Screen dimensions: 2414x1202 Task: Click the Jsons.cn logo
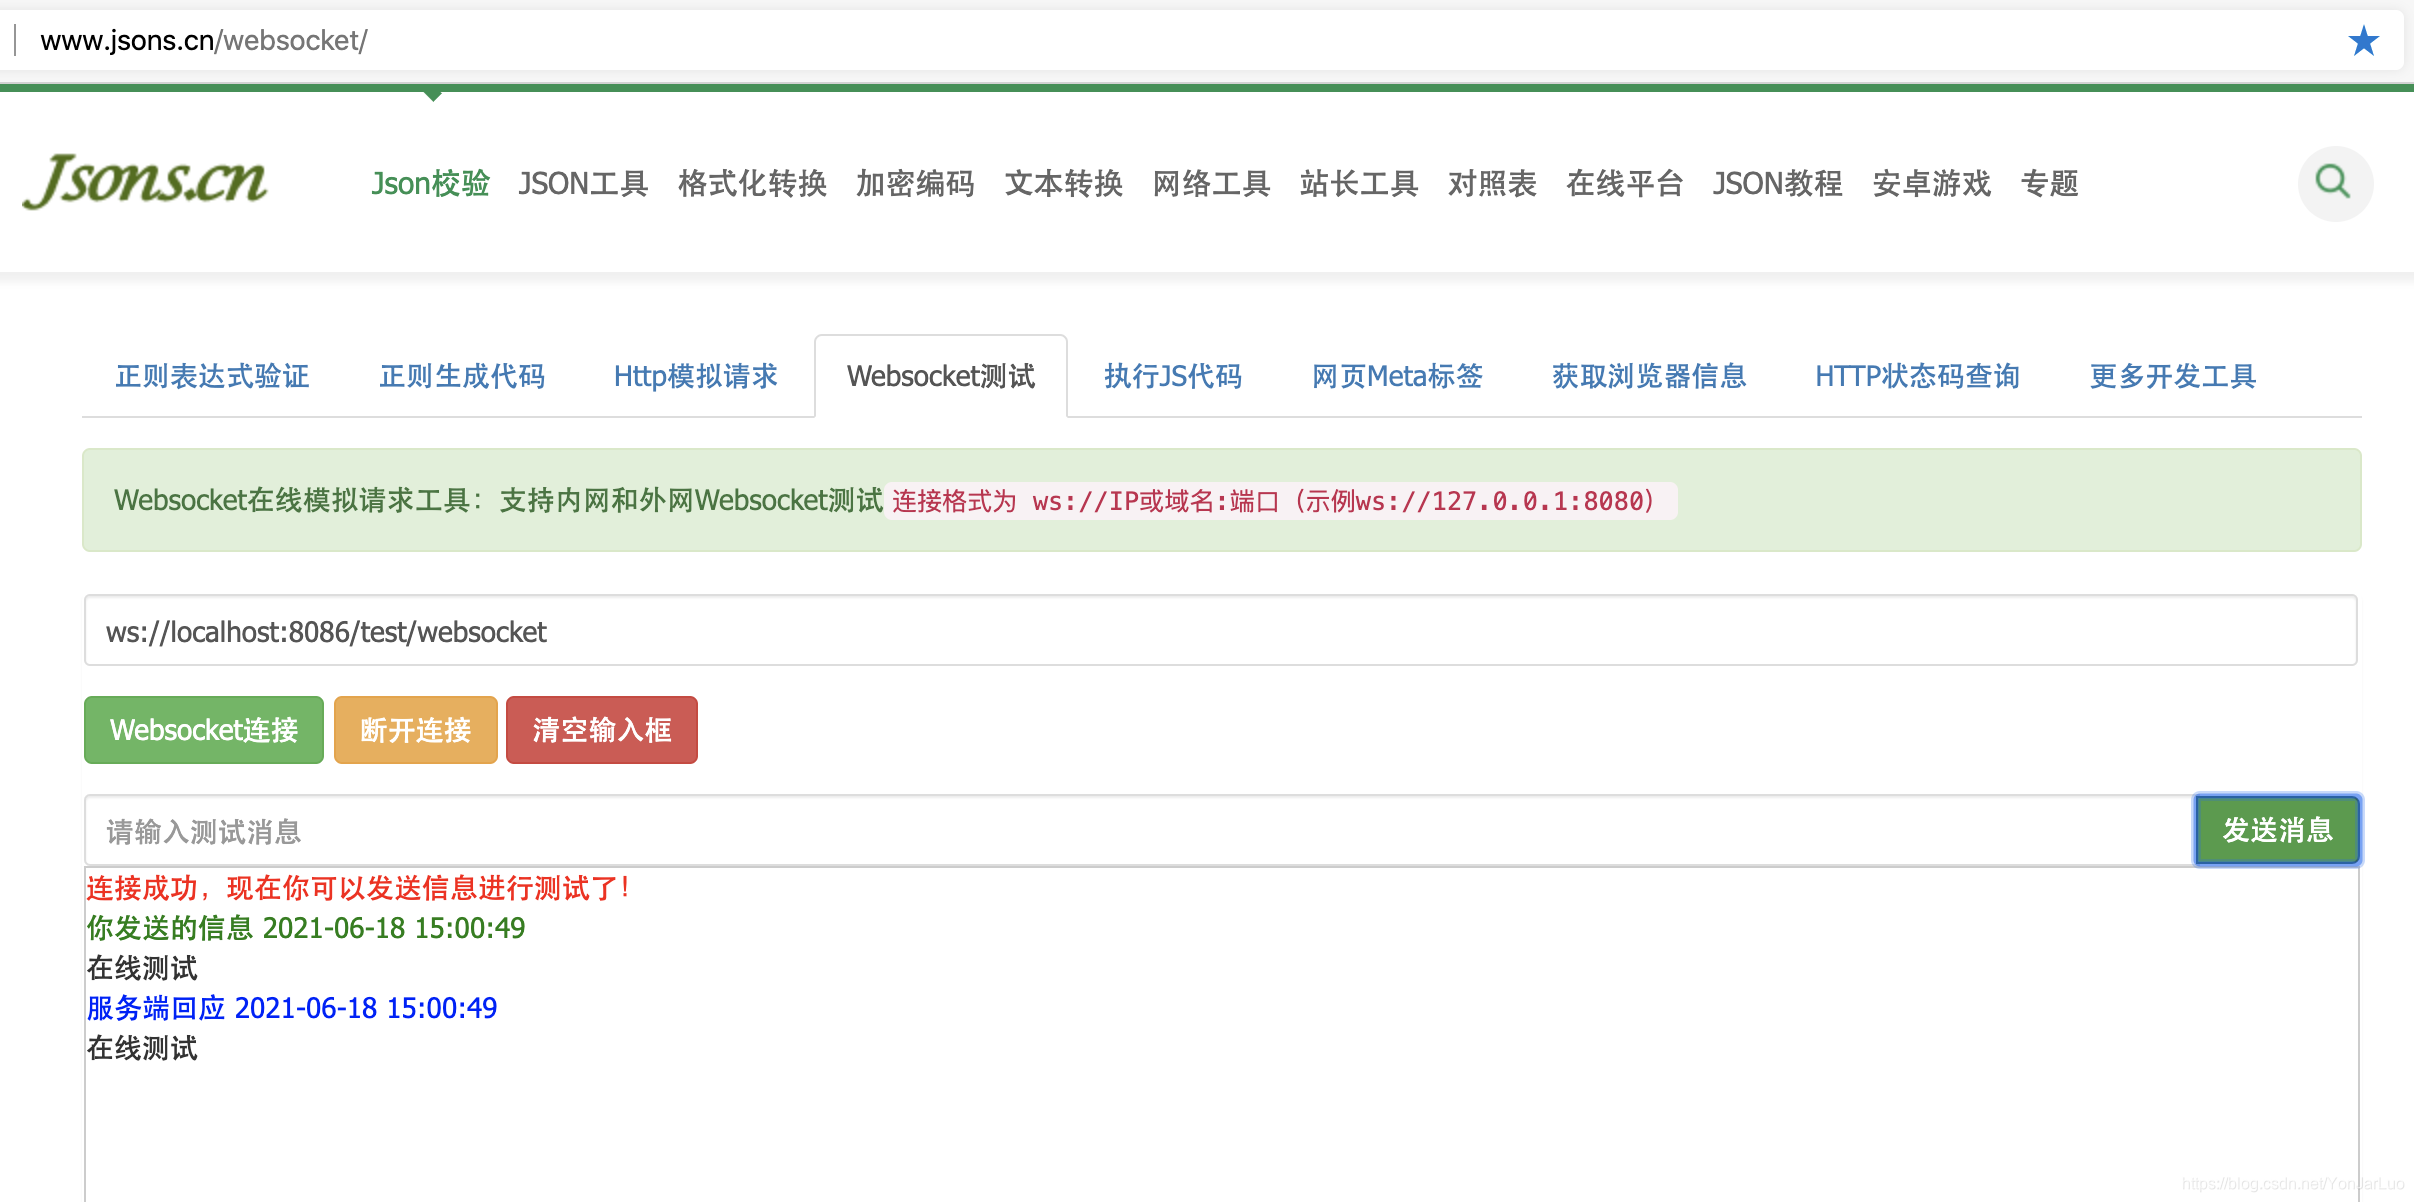tap(146, 181)
